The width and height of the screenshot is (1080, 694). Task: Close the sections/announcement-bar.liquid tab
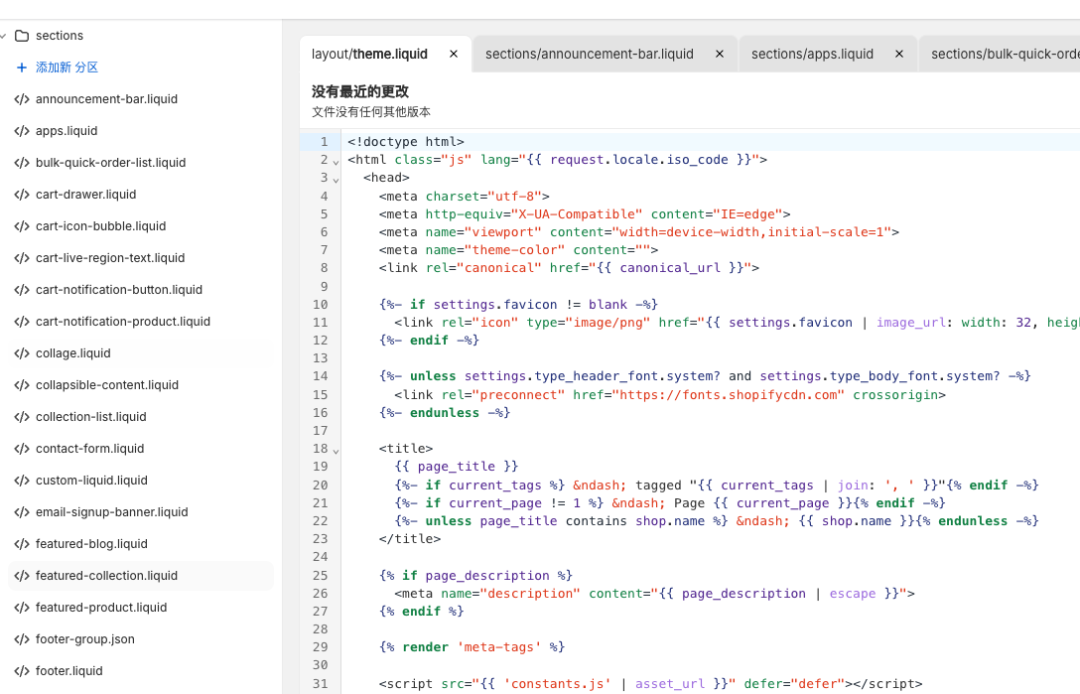point(719,54)
